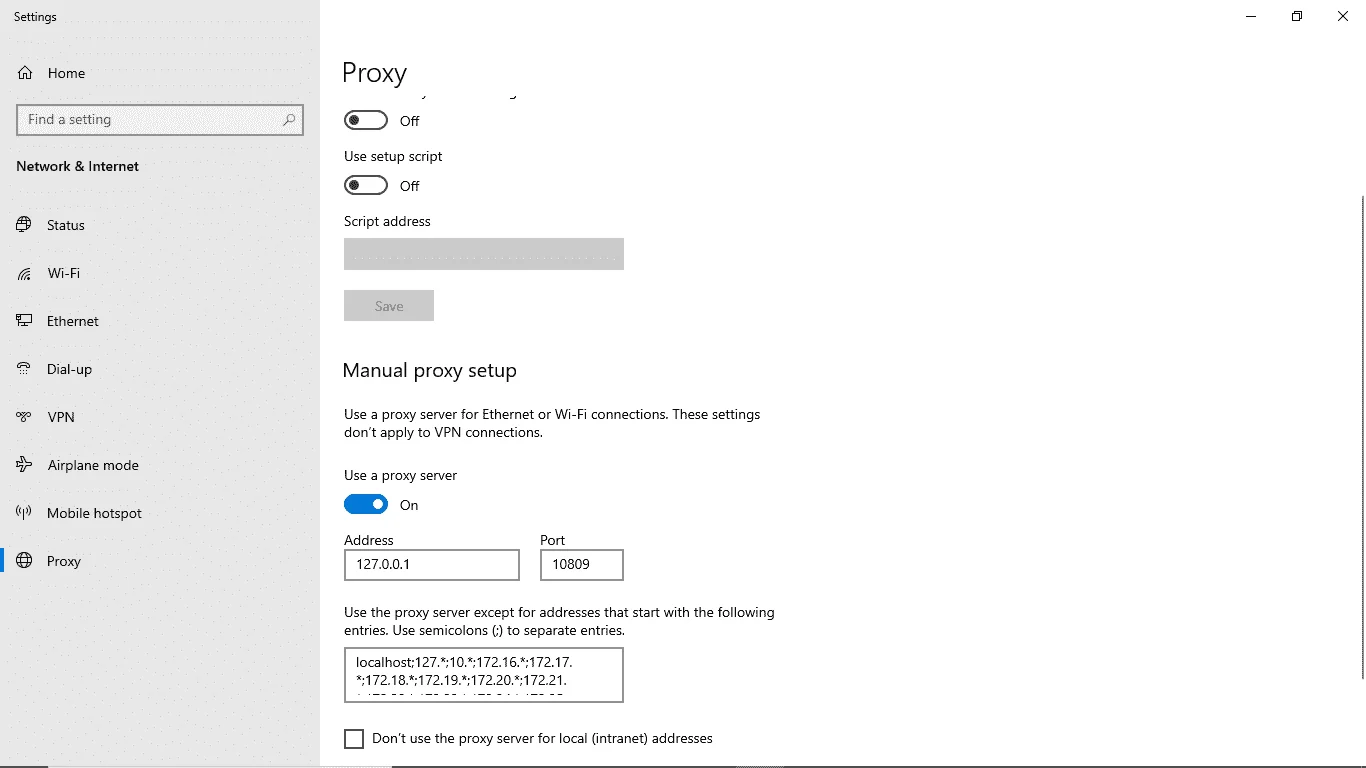Open the Status settings page
Viewport: 1366px width, 768px height.
(x=160, y=225)
